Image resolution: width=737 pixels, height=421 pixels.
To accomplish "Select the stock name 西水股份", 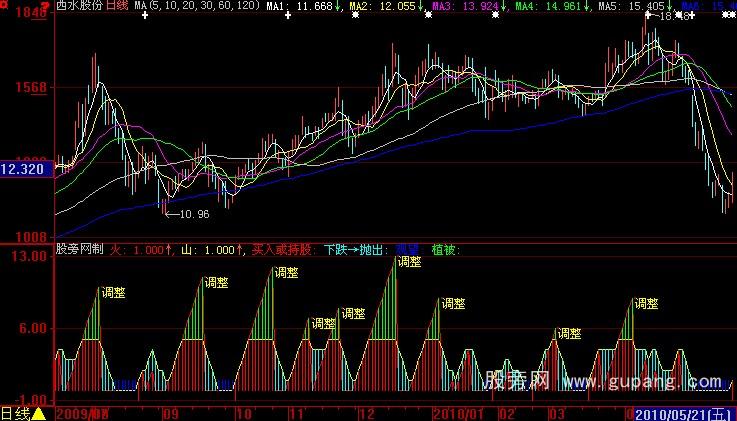I will 80,6.
